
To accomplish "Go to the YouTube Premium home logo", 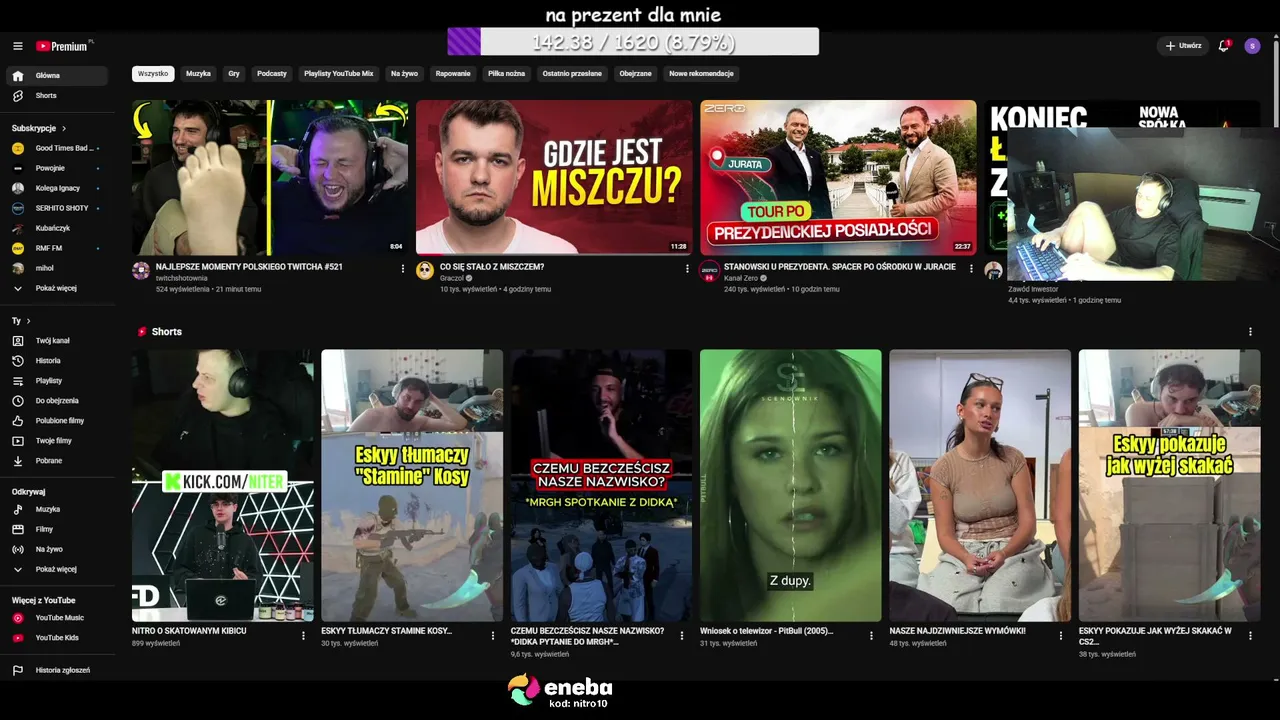I will [64, 46].
